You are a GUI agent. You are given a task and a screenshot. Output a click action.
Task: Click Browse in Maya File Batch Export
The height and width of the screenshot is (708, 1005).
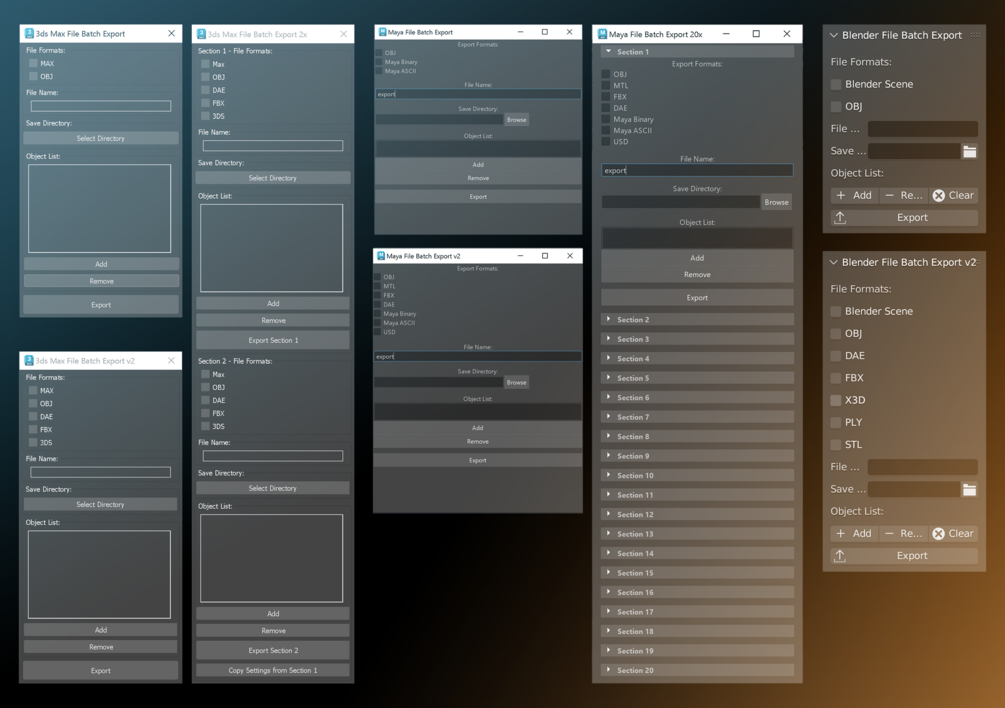click(517, 120)
